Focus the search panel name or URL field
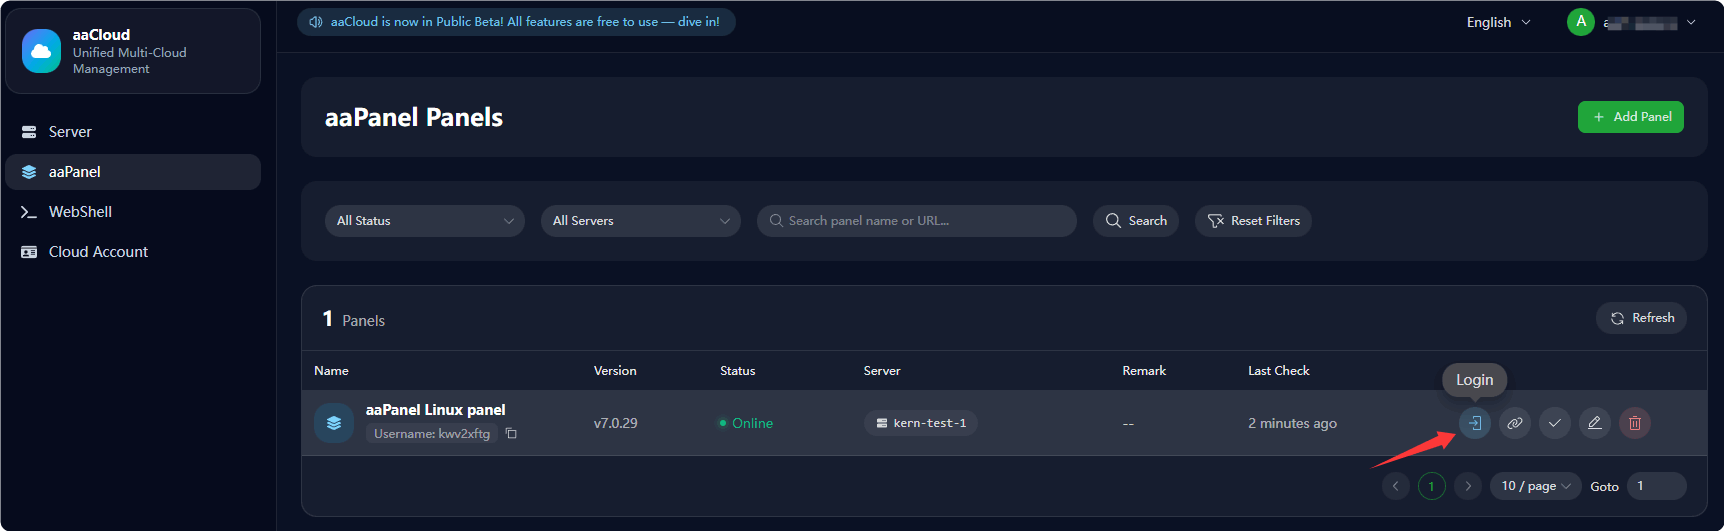This screenshot has height=531, width=1724. point(917,221)
